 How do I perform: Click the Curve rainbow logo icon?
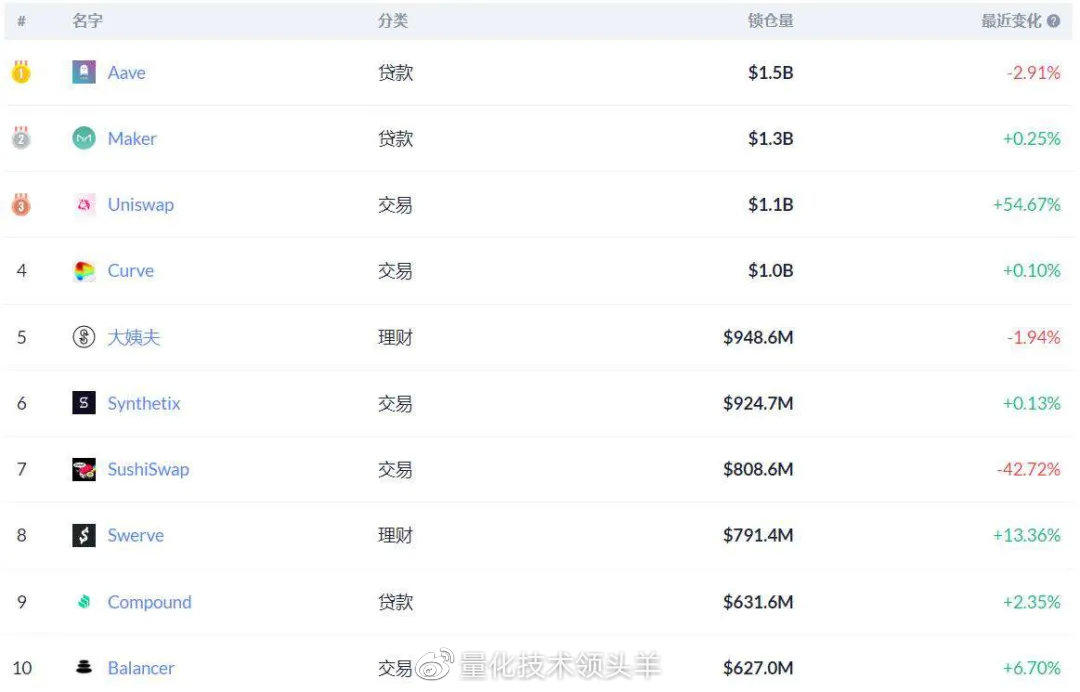(84, 271)
